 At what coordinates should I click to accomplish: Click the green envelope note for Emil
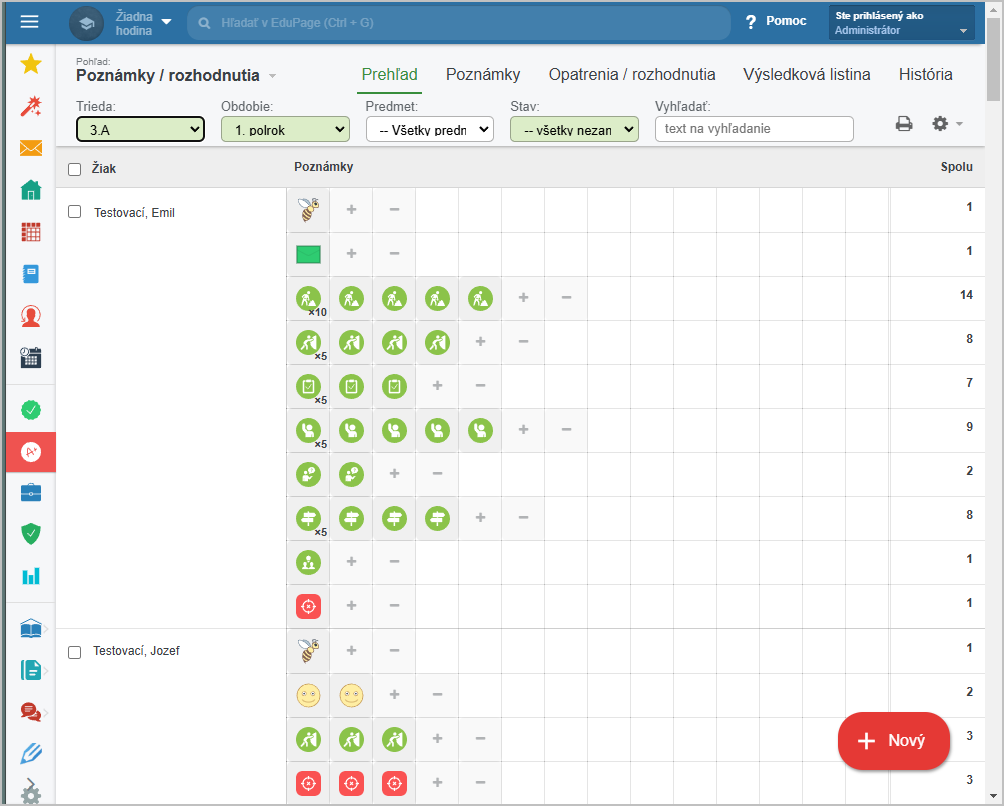pos(309,254)
